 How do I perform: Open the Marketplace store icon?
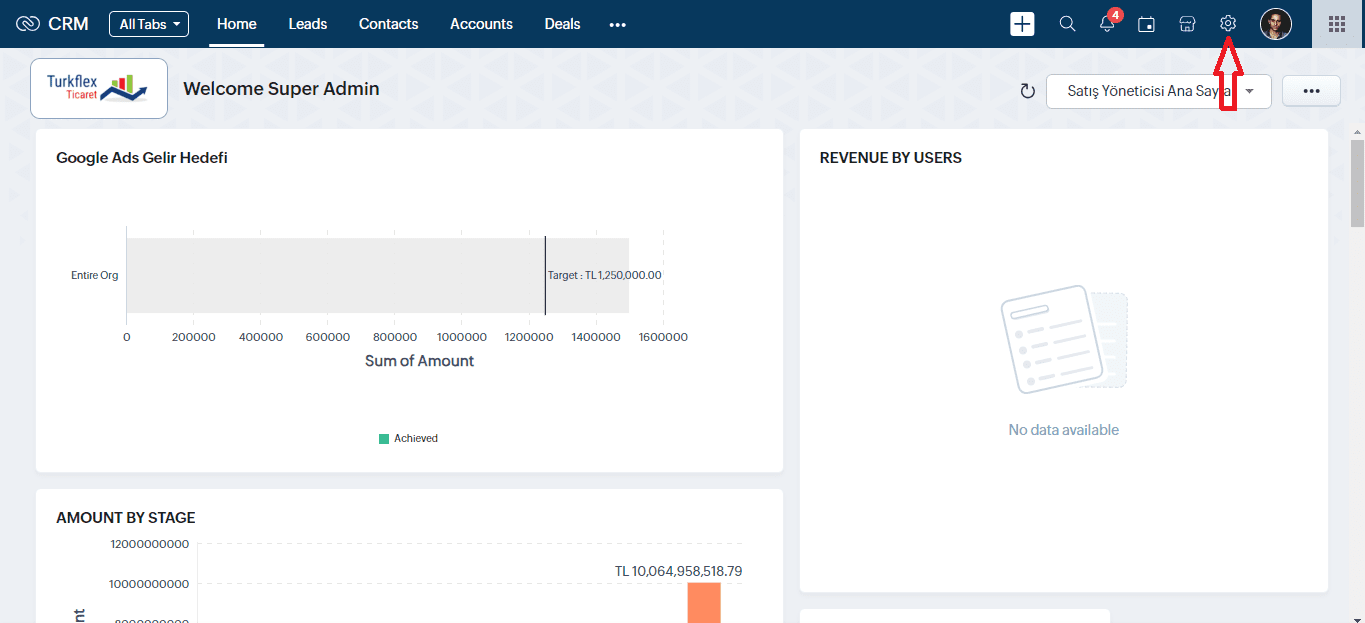[x=1187, y=24]
